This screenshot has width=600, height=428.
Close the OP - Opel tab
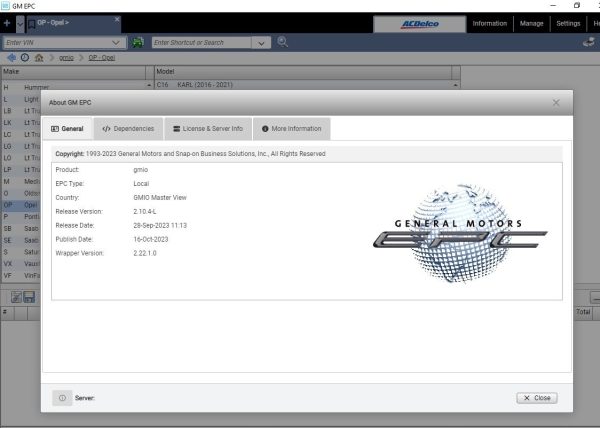click(x=117, y=19)
